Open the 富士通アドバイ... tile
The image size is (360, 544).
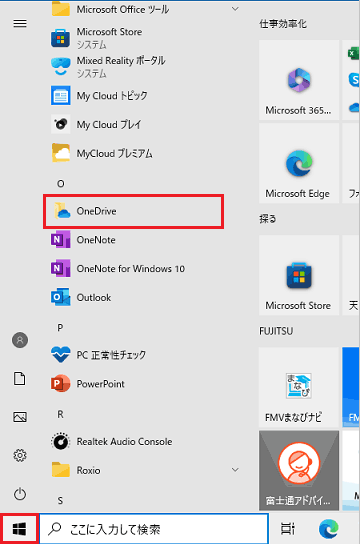pos(299,470)
